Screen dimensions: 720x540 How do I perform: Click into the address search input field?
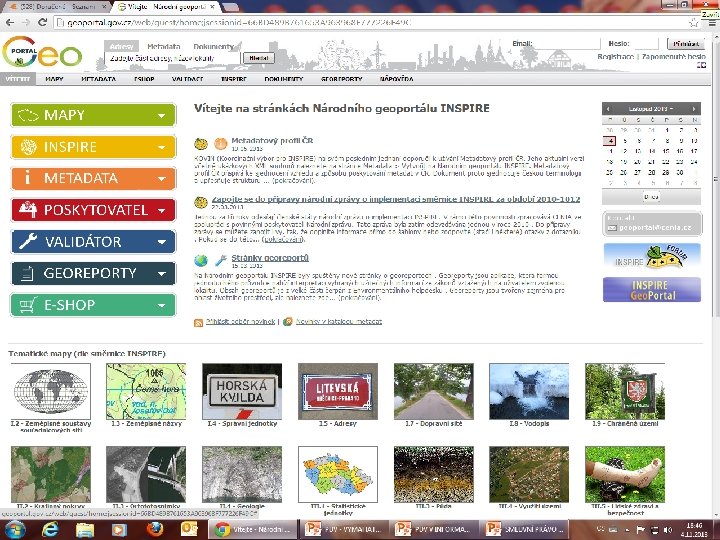[172, 58]
